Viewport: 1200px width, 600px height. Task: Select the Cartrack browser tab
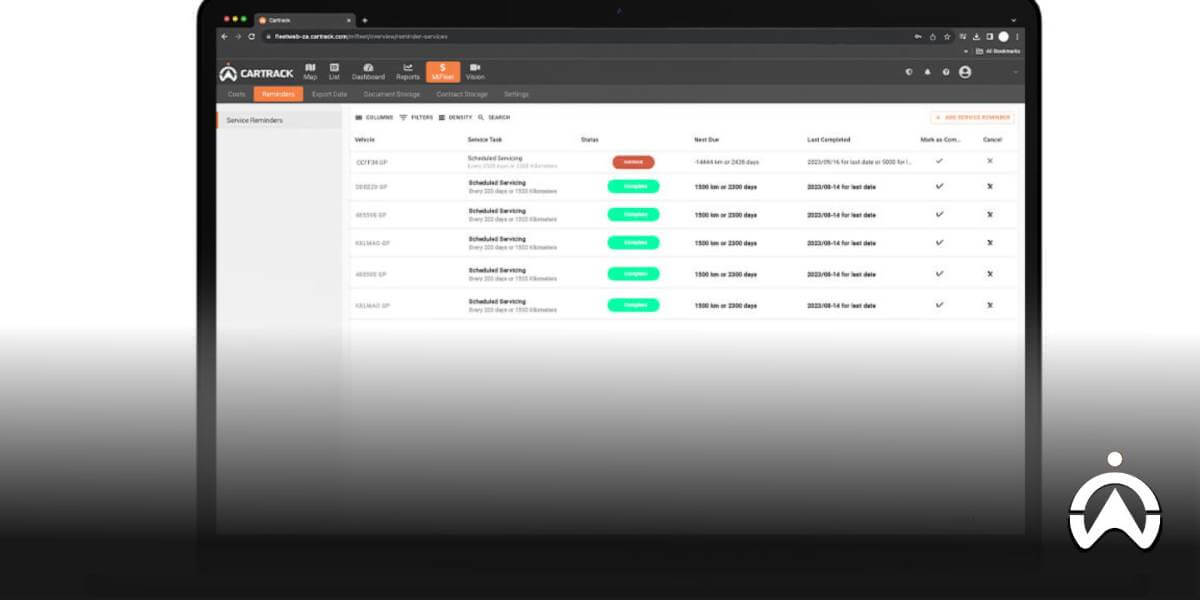coord(304,20)
